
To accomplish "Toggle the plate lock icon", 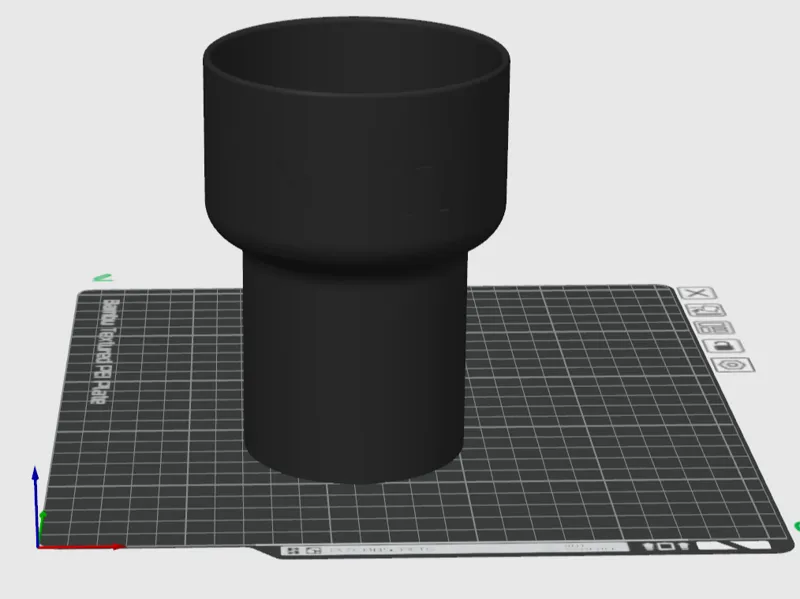I will point(723,346).
